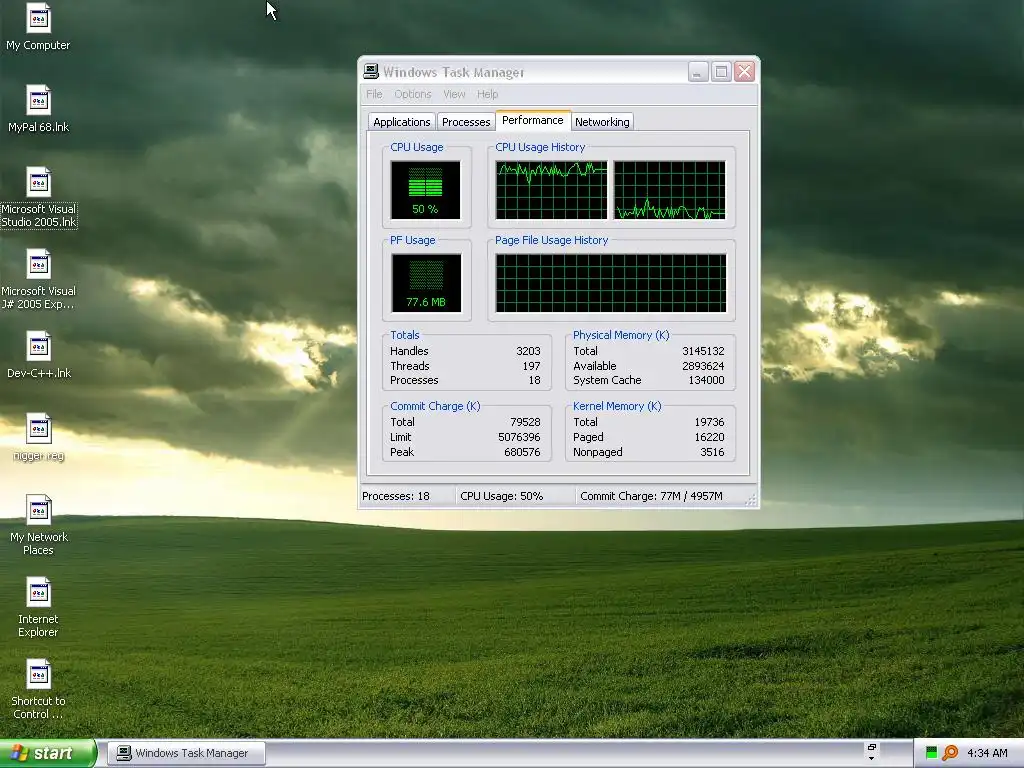Click the Windows Task Manager taskbar button
The image size is (1024, 768).
tap(186, 753)
